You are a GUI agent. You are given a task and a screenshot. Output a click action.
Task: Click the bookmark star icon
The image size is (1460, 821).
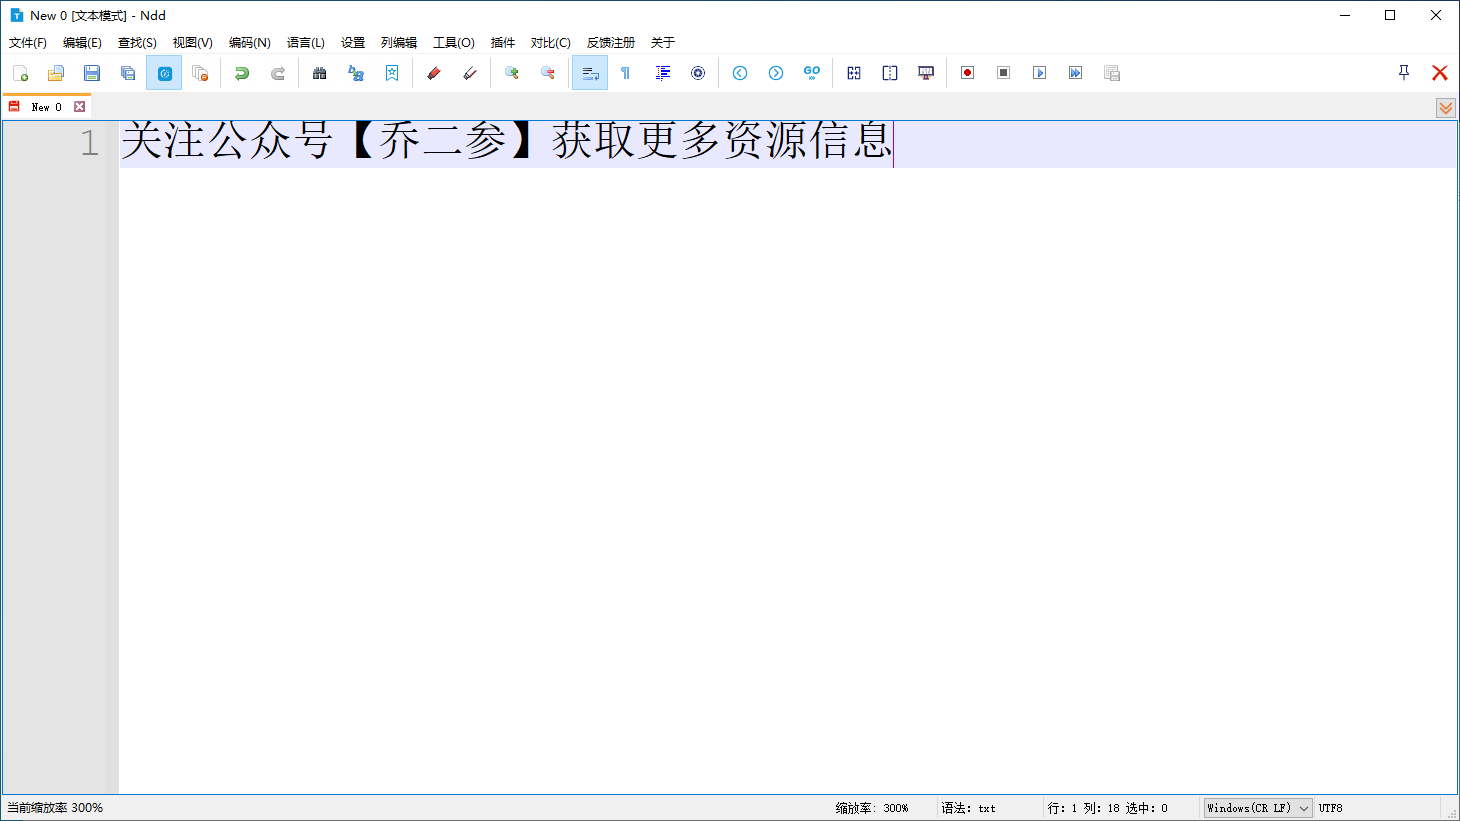[392, 73]
